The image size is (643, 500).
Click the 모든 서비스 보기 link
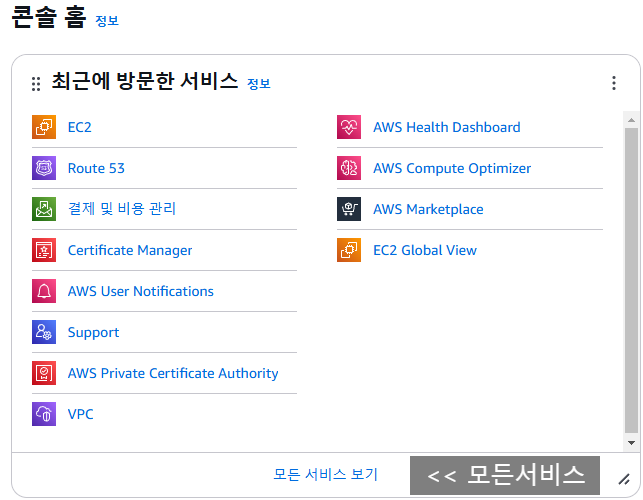tap(326, 474)
